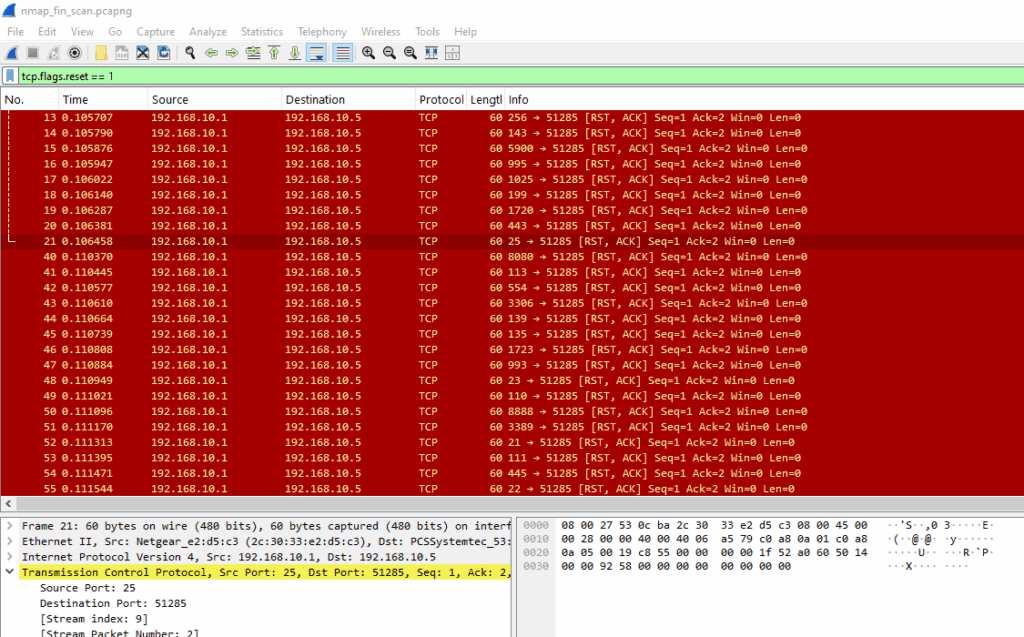Open capture options with the gear icon

pyautogui.click(x=74, y=53)
